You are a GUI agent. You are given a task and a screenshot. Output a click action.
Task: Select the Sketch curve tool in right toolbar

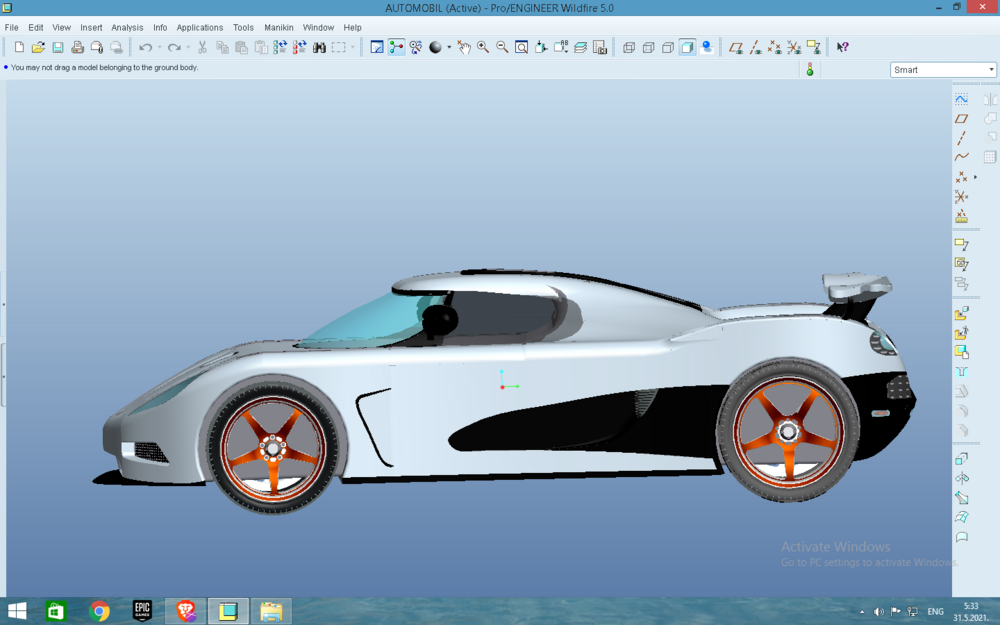pos(961,99)
